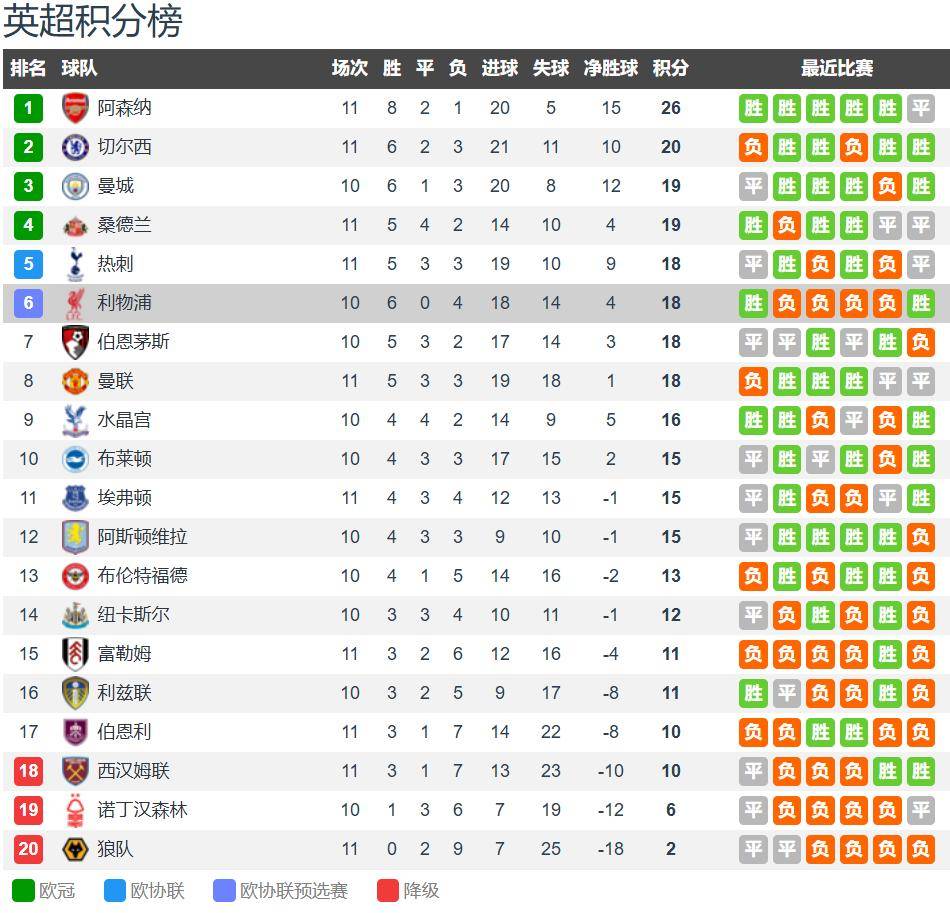This screenshot has height=913, width=950.
Task: Click the Chelsea club crest icon
Action: tap(75, 147)
